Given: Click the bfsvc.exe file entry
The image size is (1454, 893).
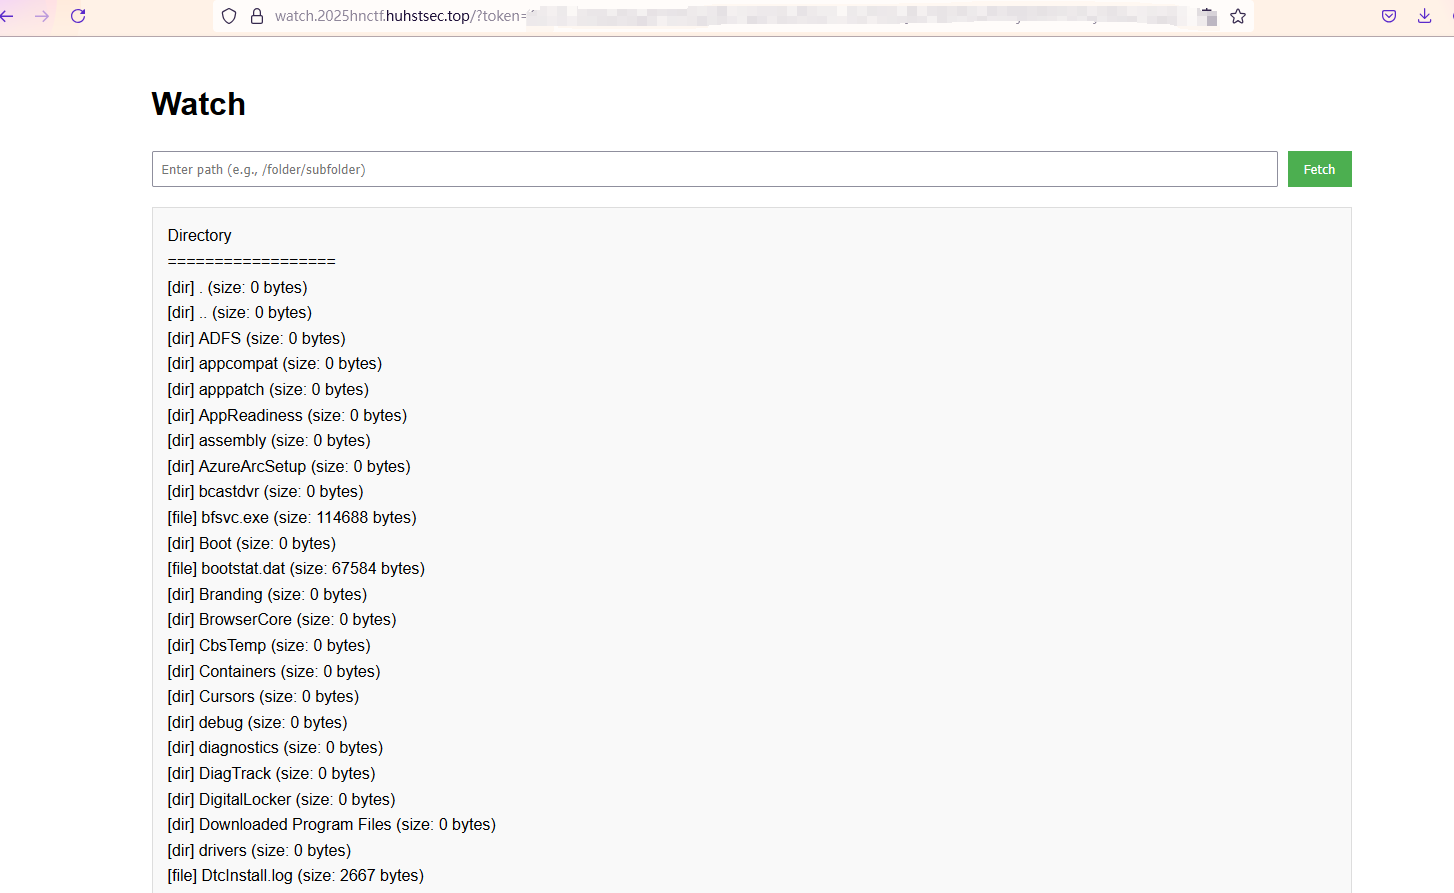Looking at the screenshot, I should point(291,517).
